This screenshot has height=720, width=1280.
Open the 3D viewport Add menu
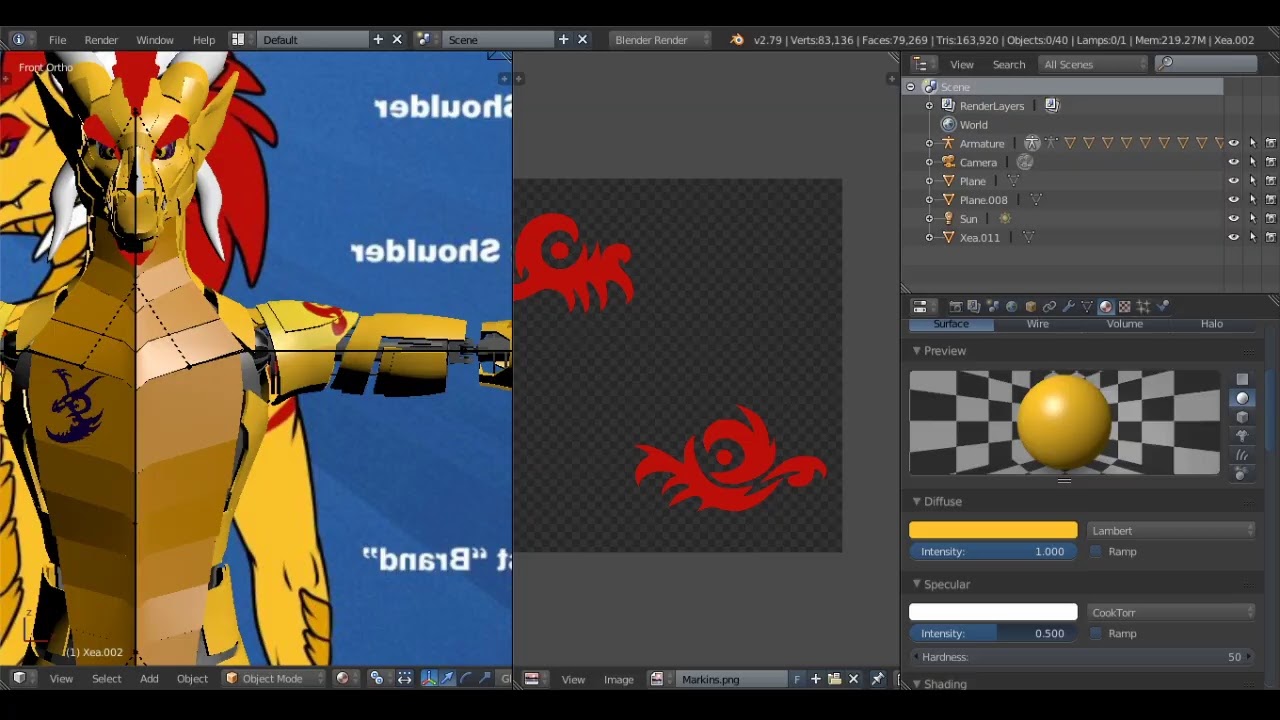click(x=149, y=678)
